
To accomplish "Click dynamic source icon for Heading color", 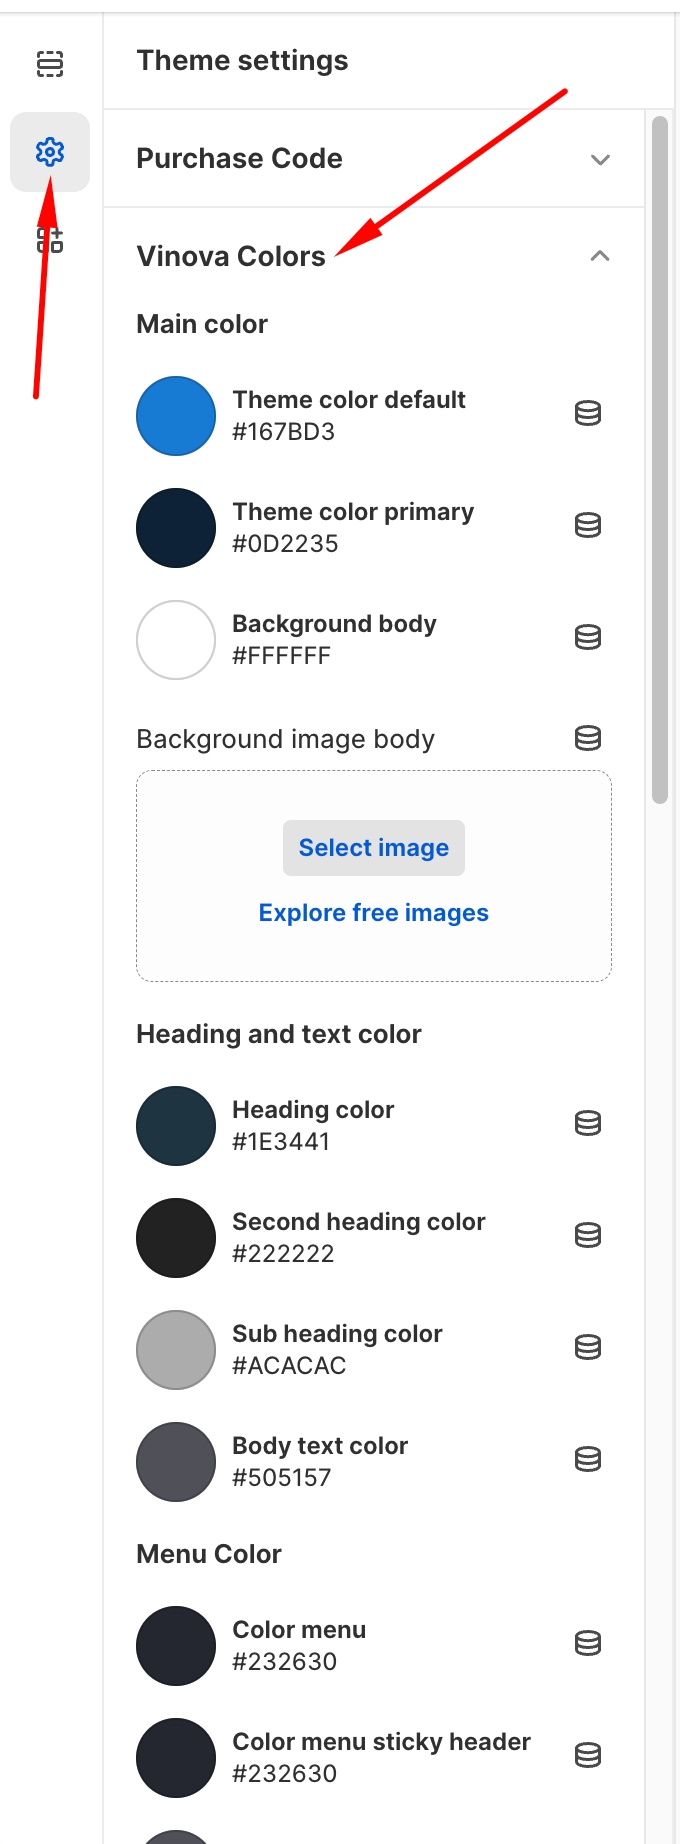I will pyautogui.click(x=588, y=1123).
